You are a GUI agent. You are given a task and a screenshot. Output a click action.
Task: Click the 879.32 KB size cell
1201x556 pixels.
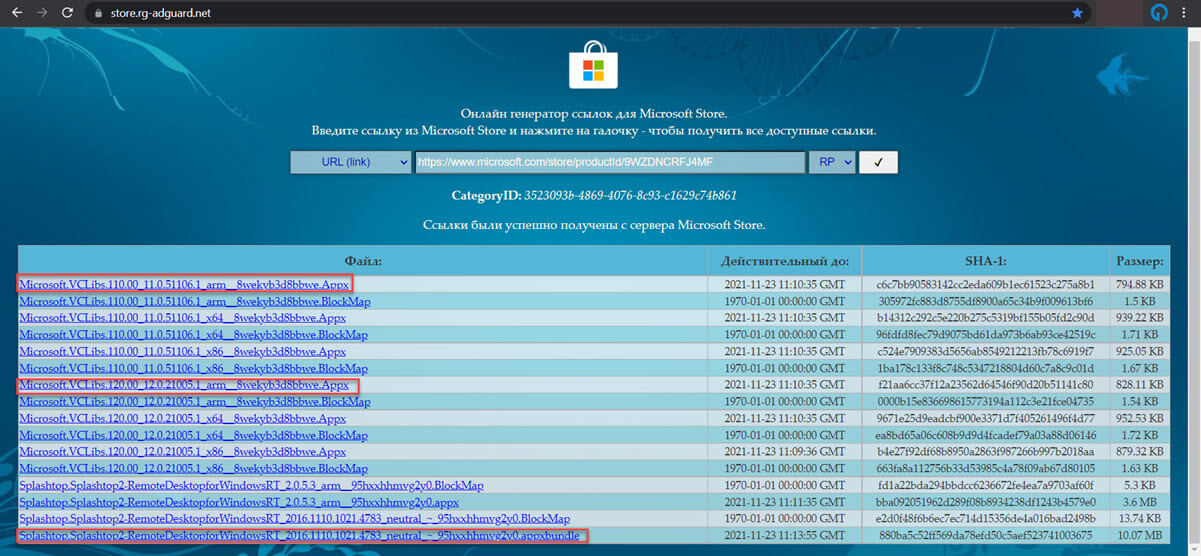(x=1141, y=453)
